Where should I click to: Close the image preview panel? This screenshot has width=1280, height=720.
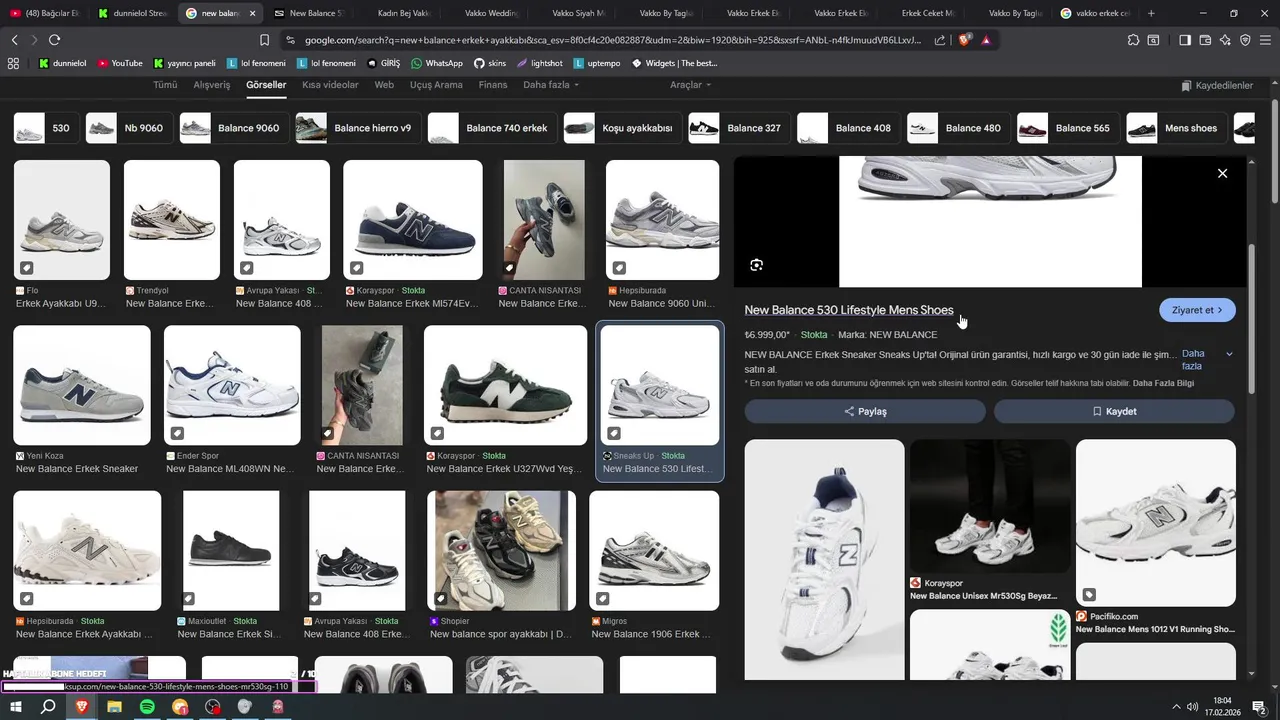(1222, 173)
